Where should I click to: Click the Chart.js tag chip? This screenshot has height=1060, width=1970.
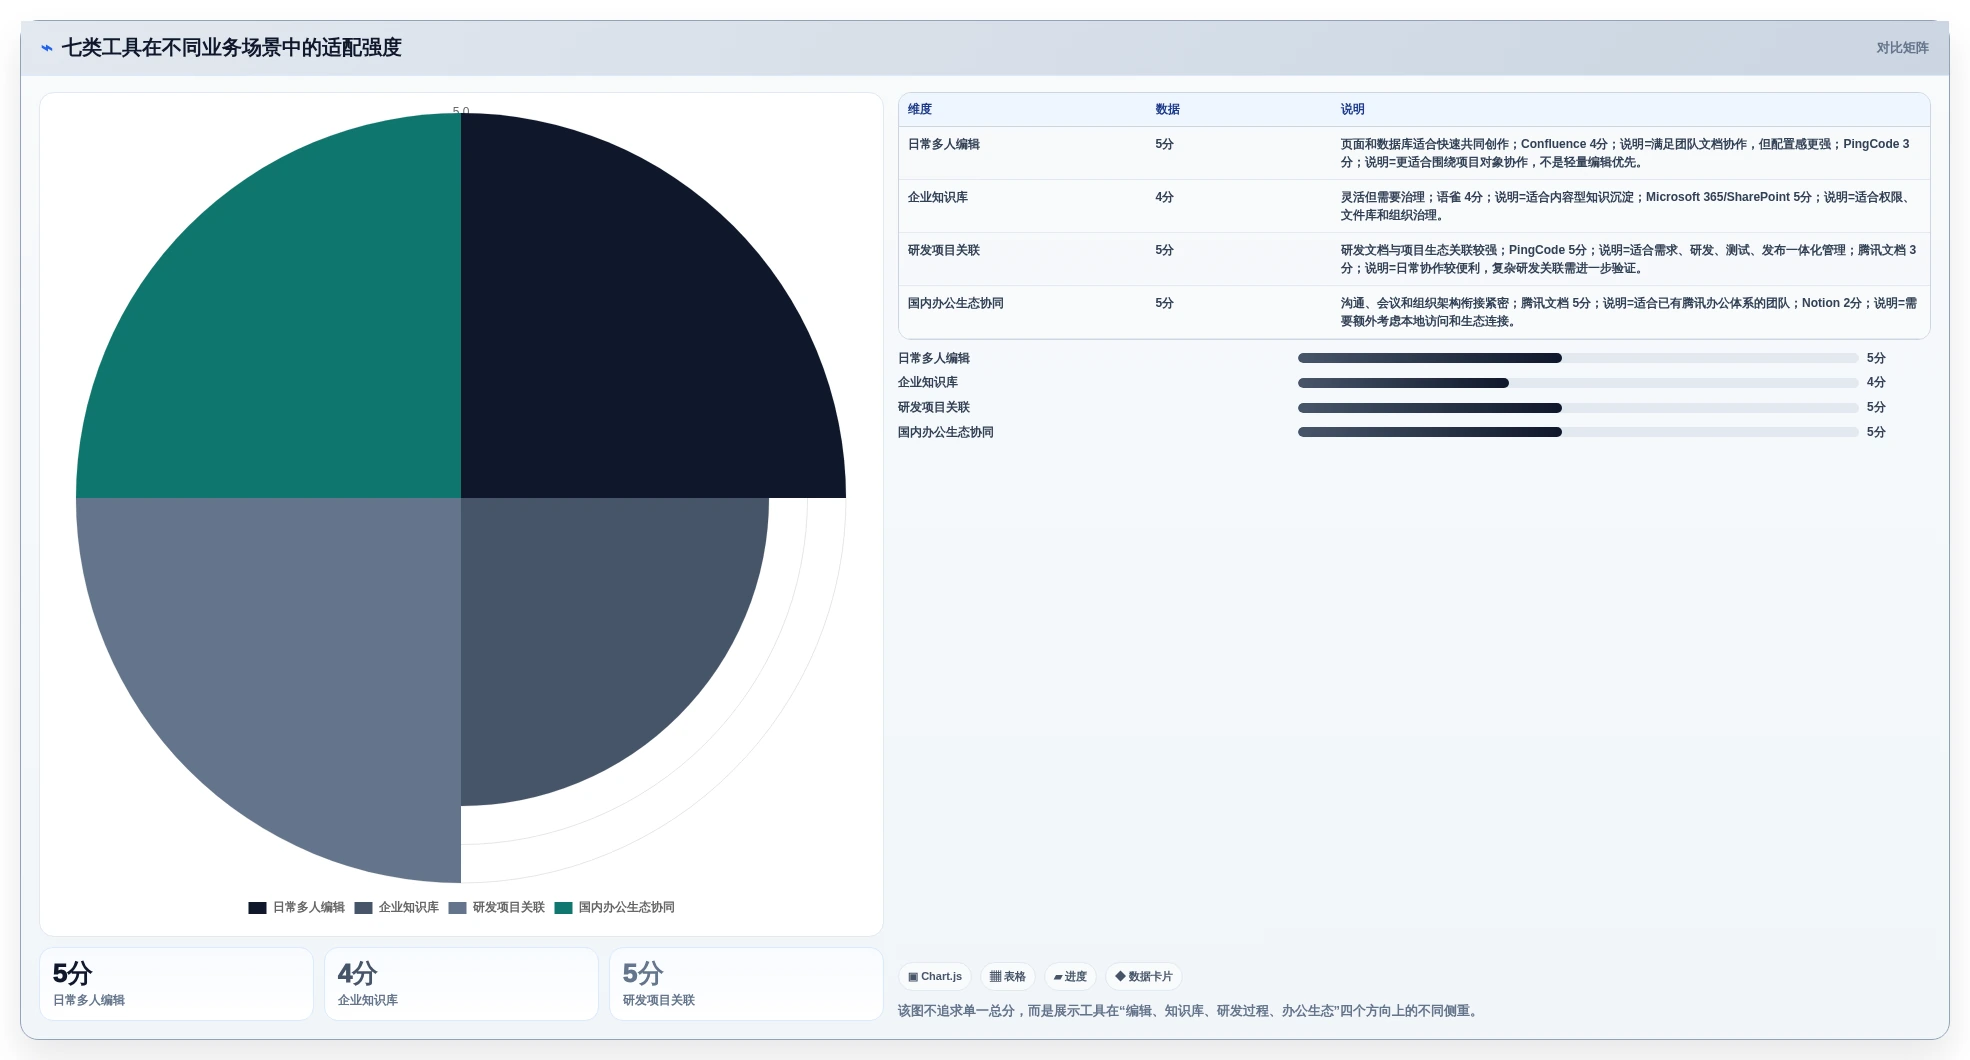click(935, 977)
